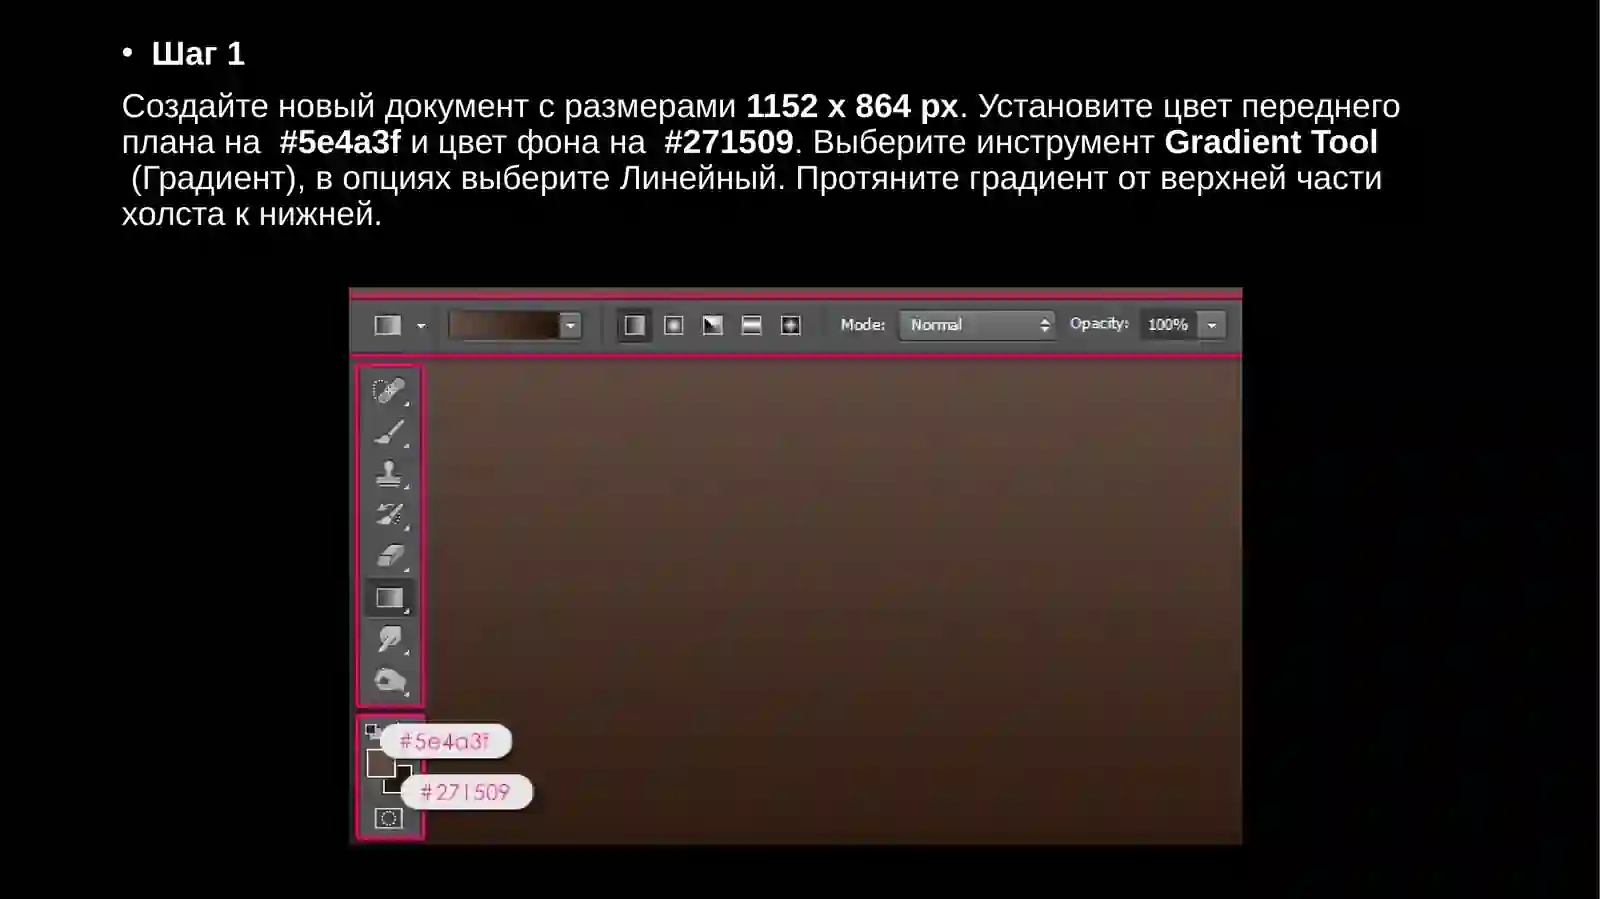
Task: Open the Mode dropdown set to Normal
Action: pyautogui.click(x=977, y=325)
